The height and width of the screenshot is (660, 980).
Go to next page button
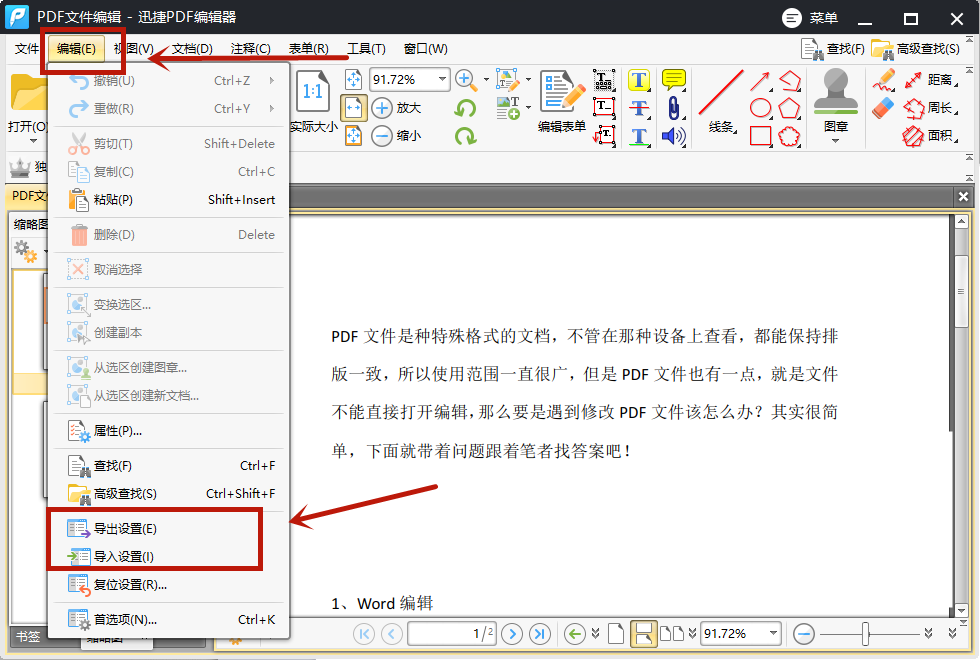click(512, 633)
